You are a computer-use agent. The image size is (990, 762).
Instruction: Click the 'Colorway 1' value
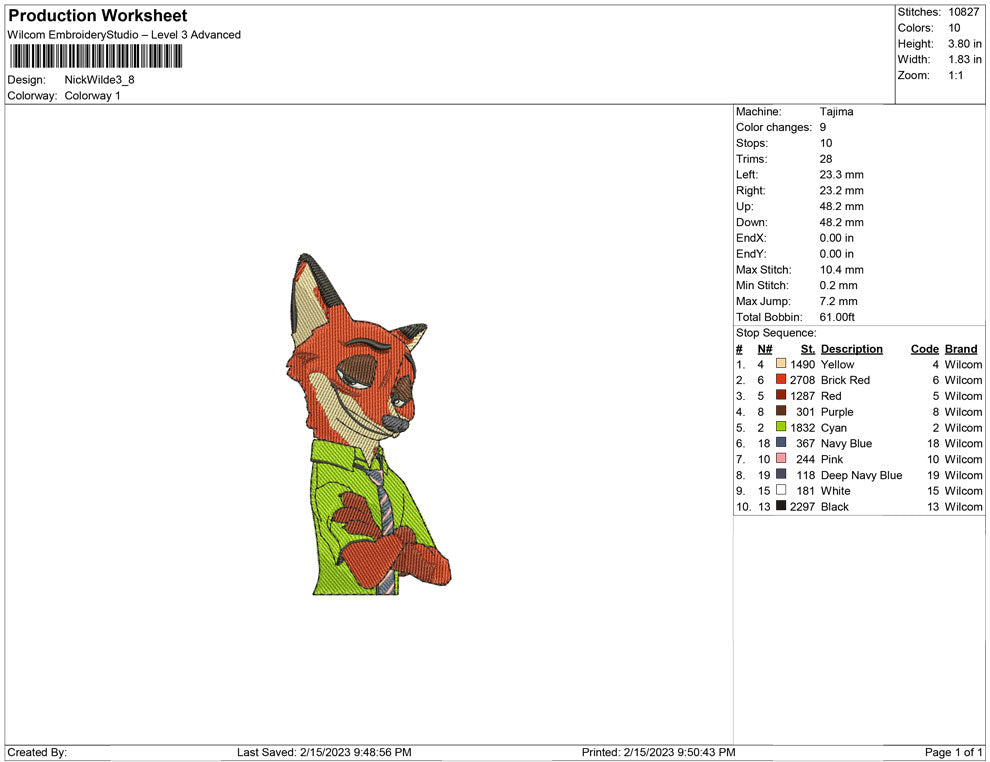pyautogui.click(x=92, y=95)
